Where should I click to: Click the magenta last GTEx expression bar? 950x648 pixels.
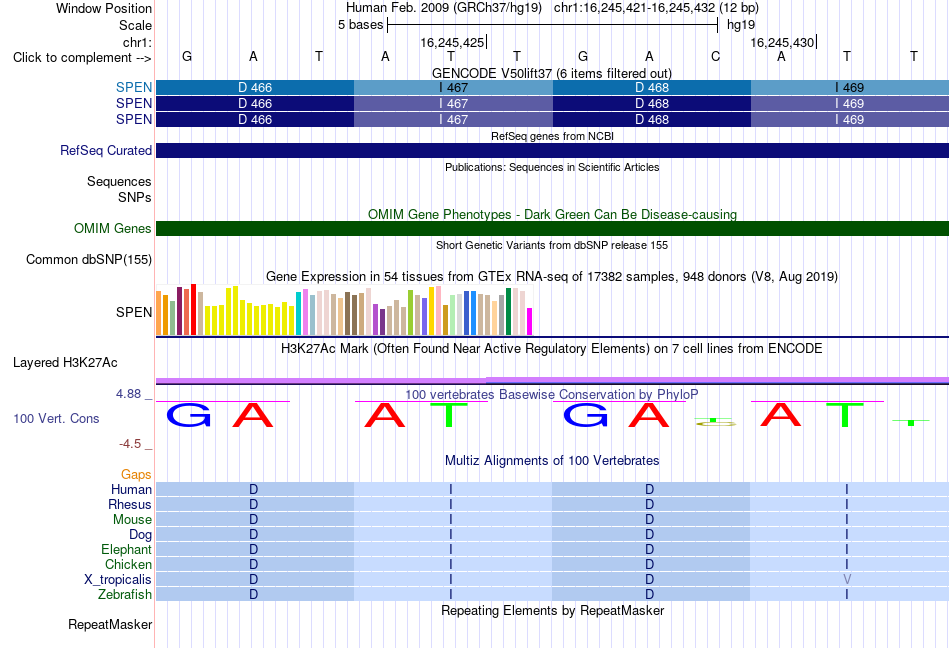coord(530,322)
